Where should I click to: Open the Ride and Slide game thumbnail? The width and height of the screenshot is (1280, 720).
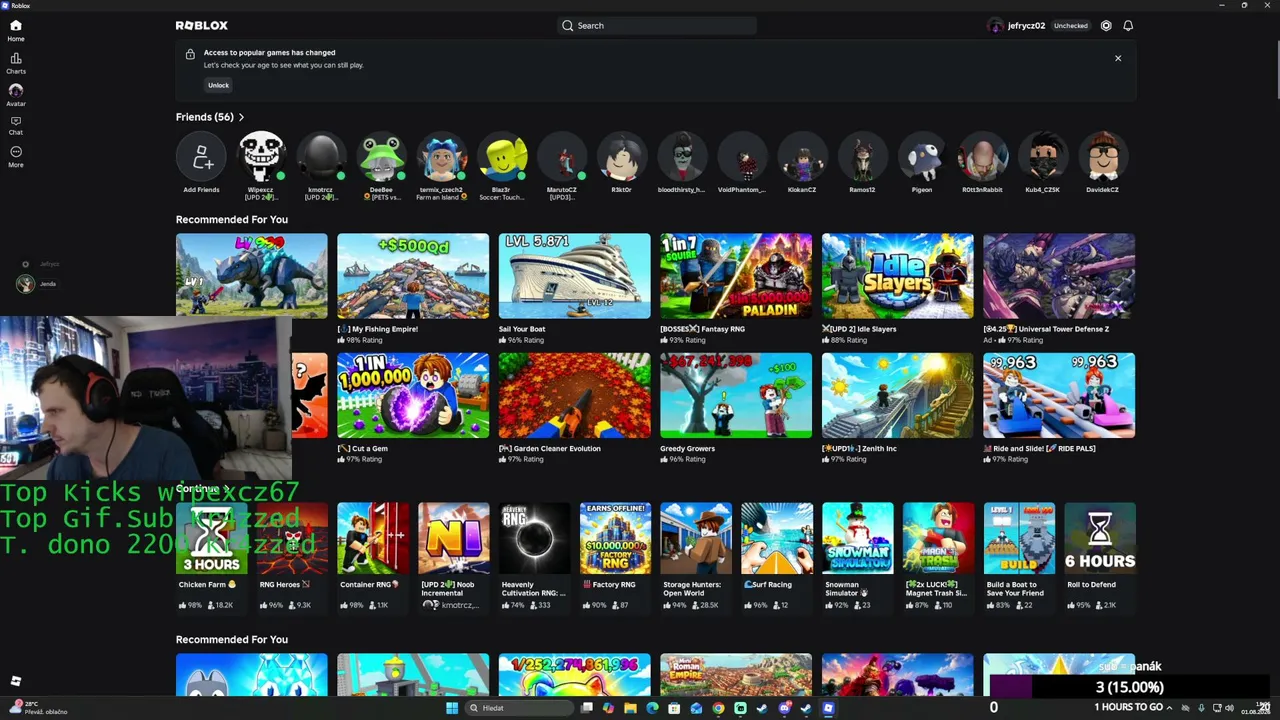click(x=1059, y=396)
